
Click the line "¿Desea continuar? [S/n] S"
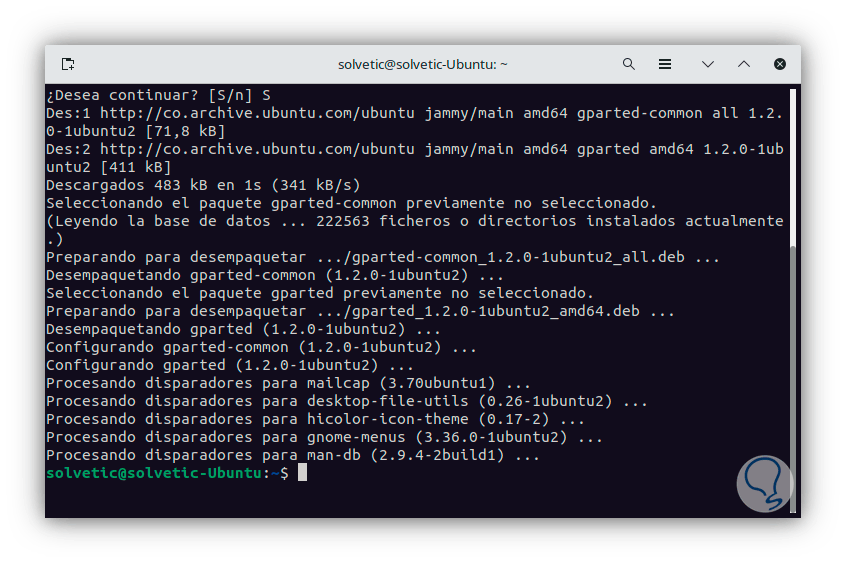point(158,96)
